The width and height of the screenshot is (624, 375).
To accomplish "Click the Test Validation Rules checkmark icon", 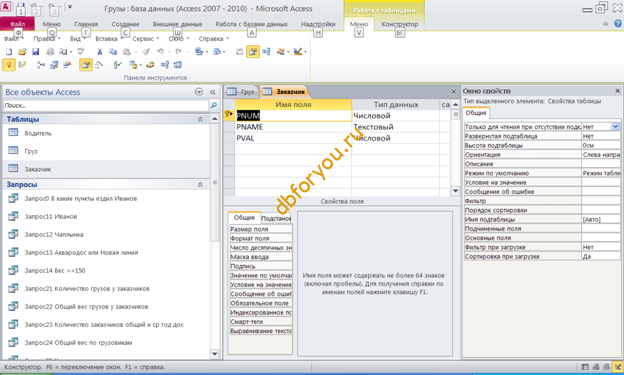I will (x=117, y=64).
